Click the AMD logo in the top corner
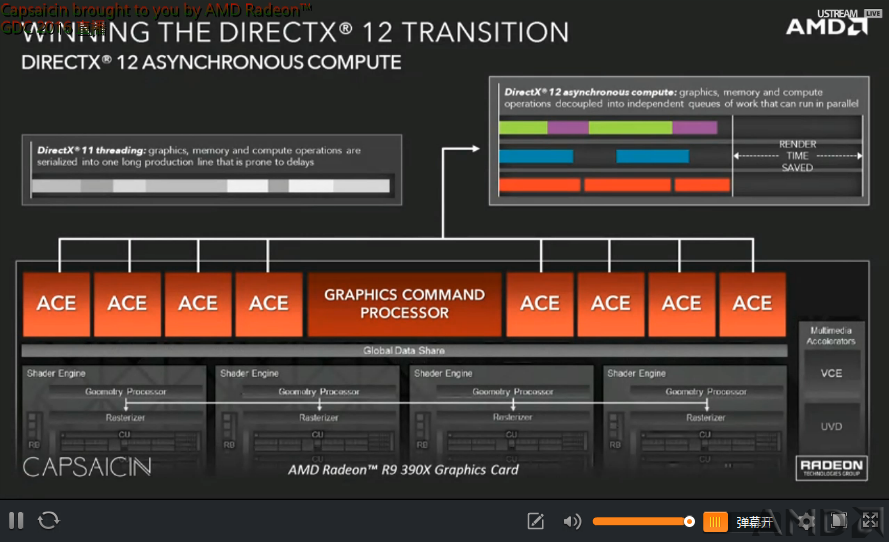This screenshot has width=889, height=543. click(x=827, y=27)
